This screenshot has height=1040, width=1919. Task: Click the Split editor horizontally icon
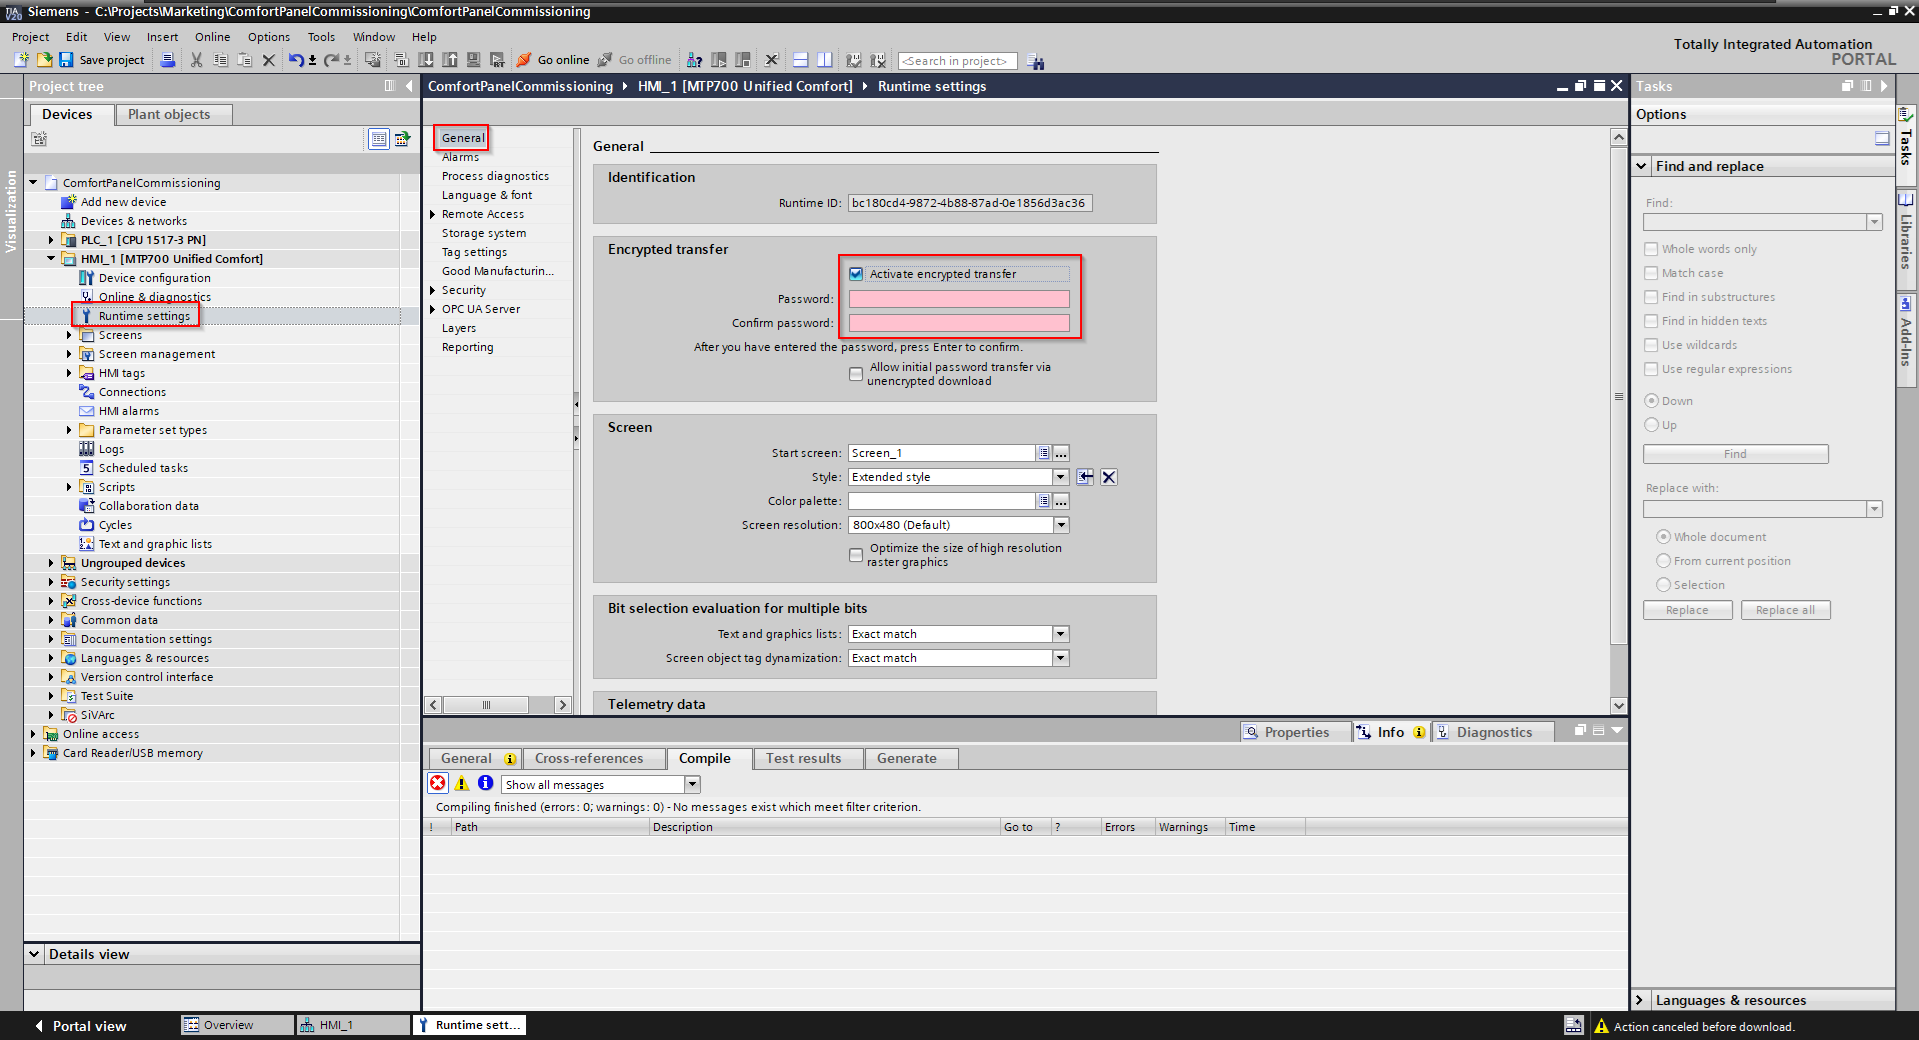[800, 60]
